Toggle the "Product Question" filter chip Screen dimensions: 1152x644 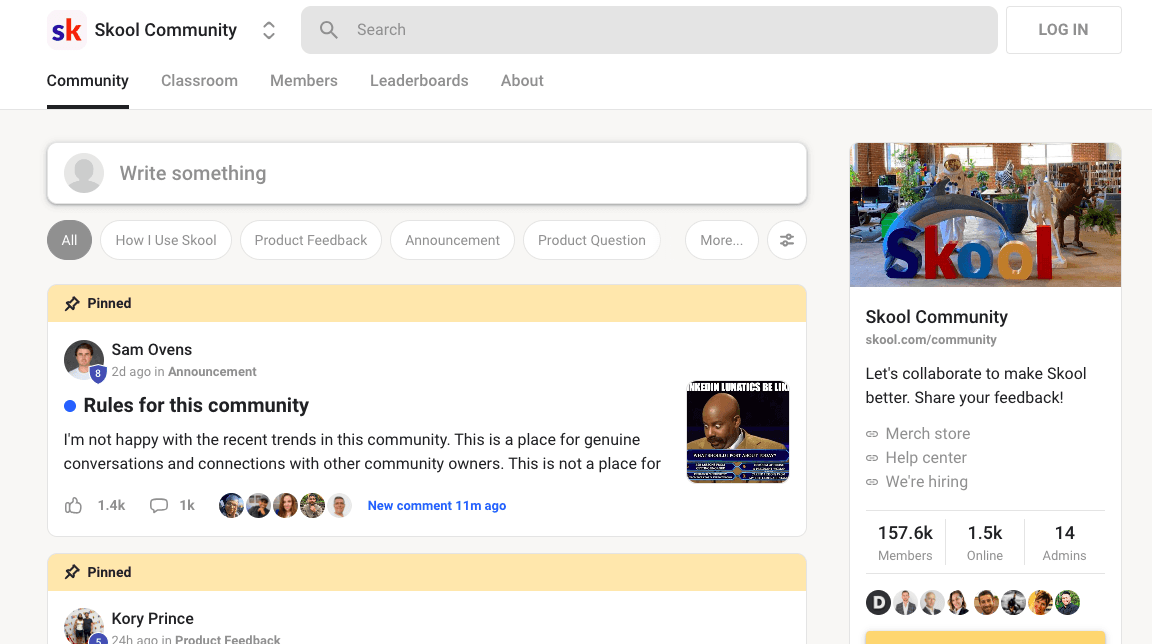tap(591, 240)
